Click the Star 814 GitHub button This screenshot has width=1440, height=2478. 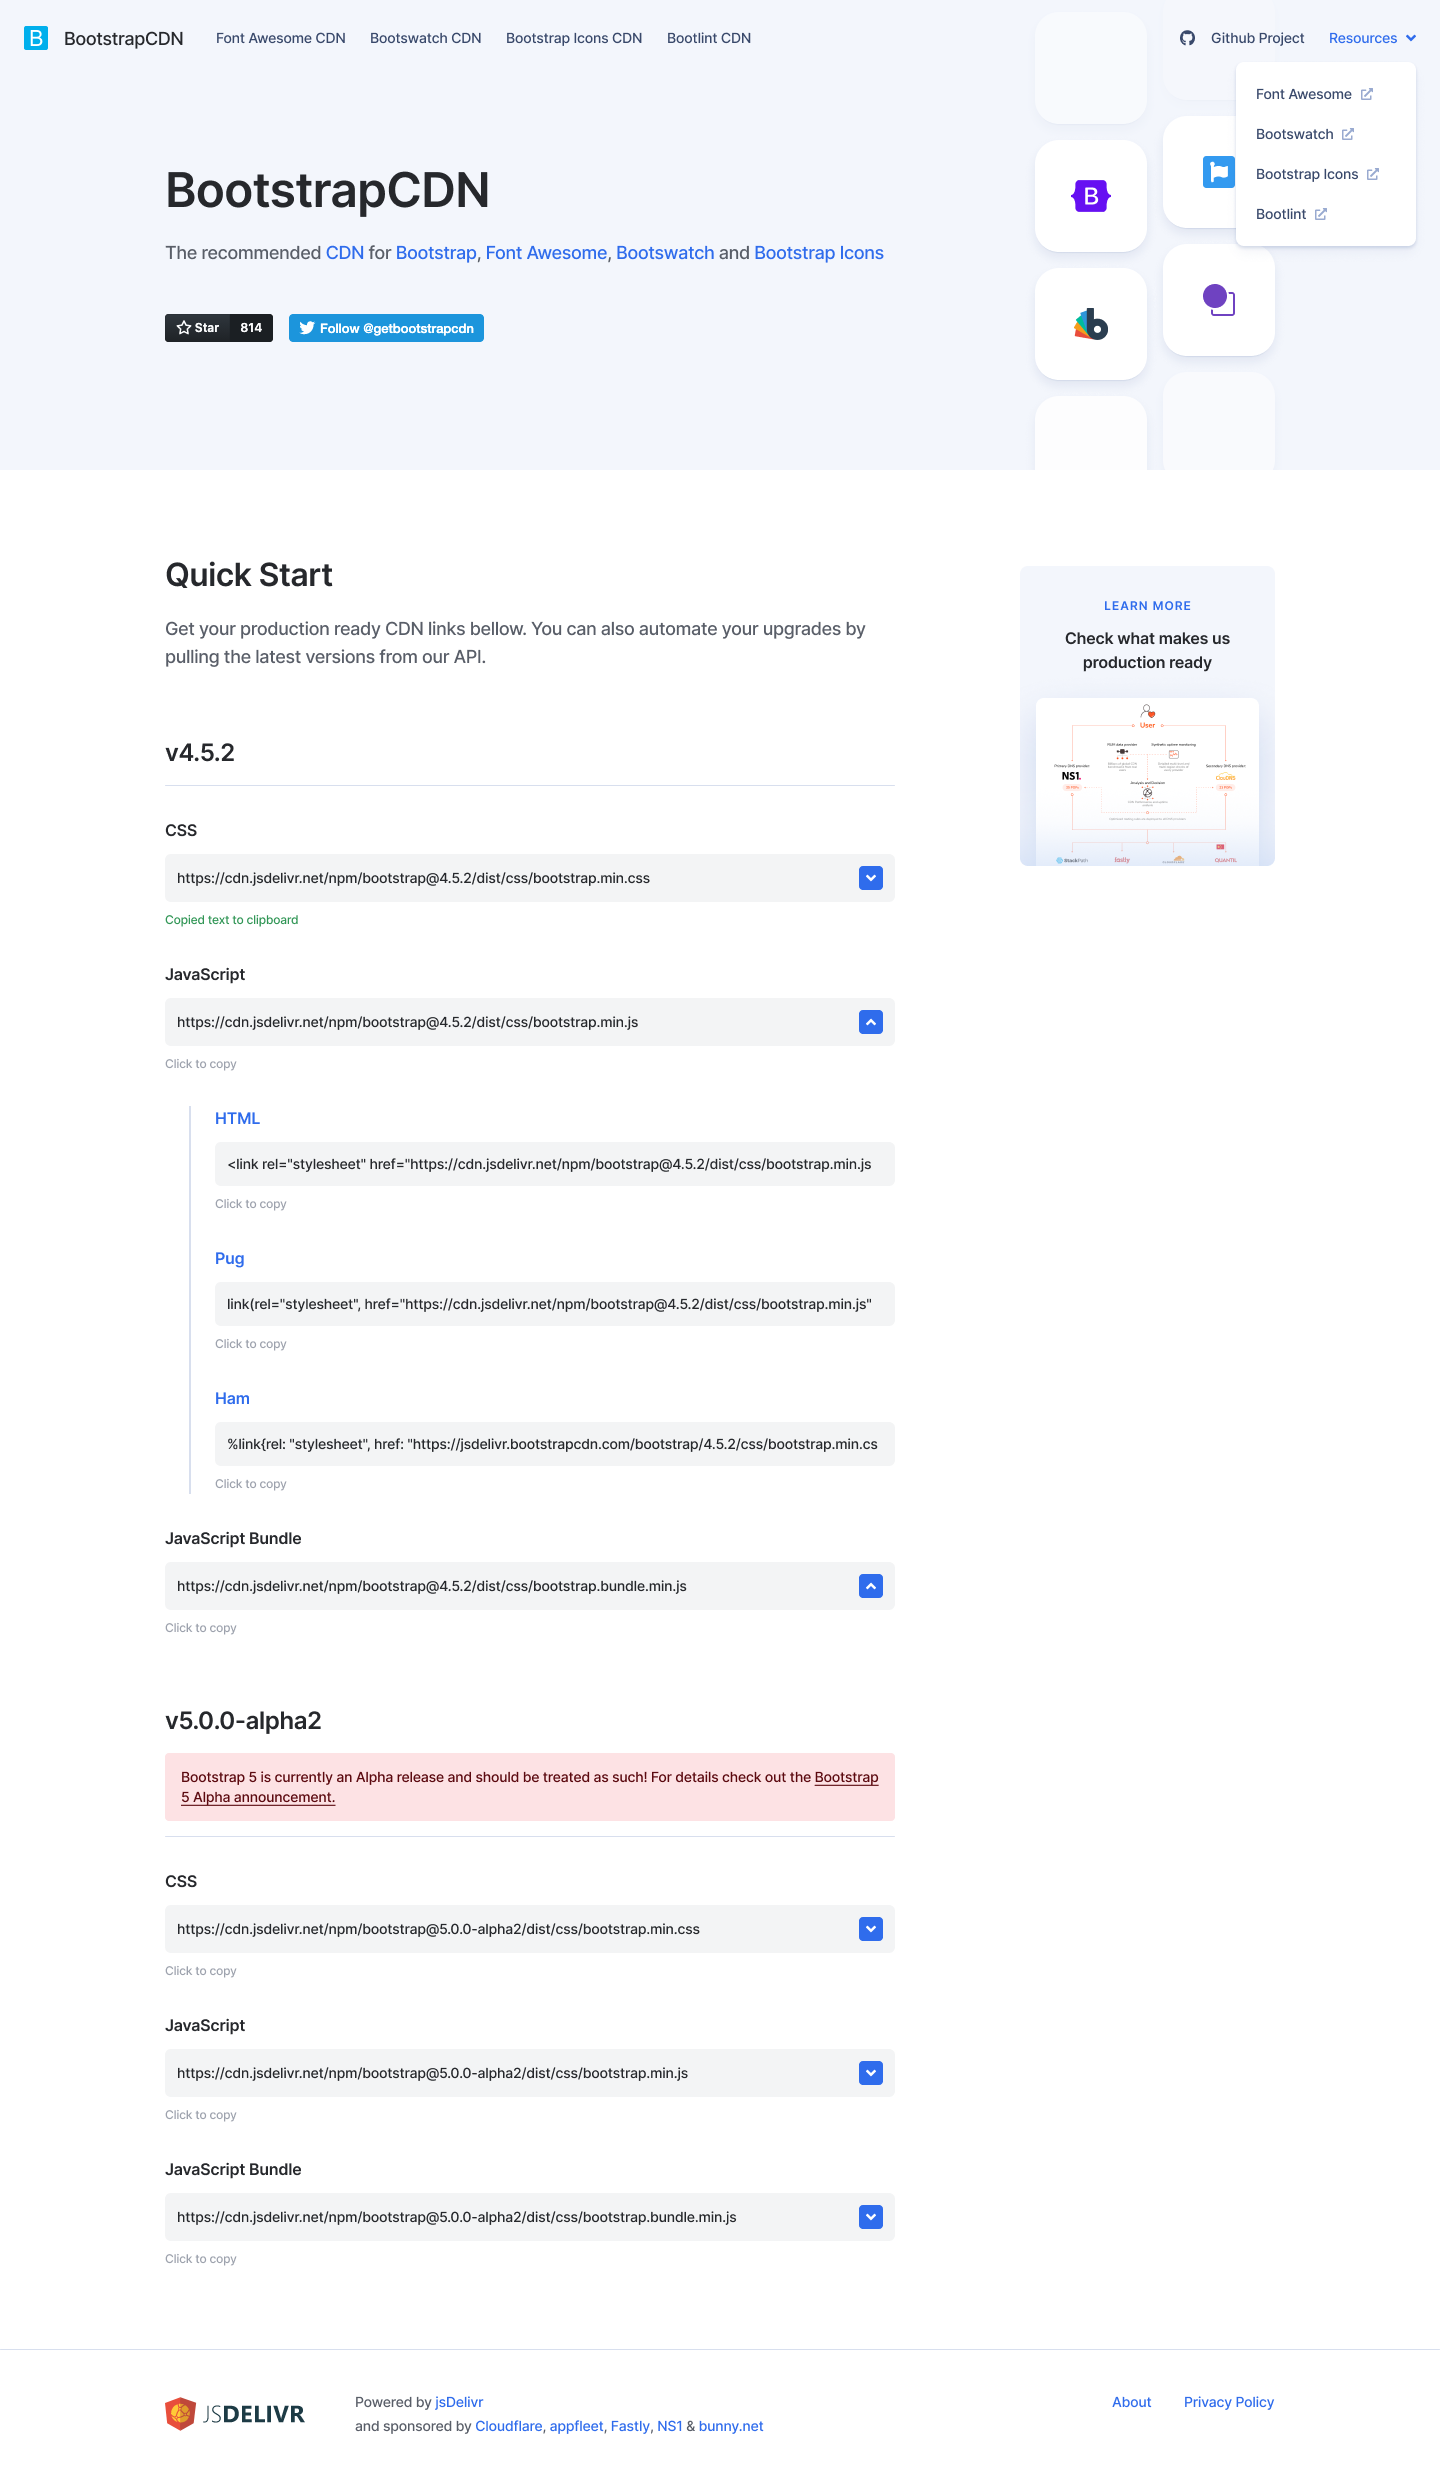click(218, 327)
